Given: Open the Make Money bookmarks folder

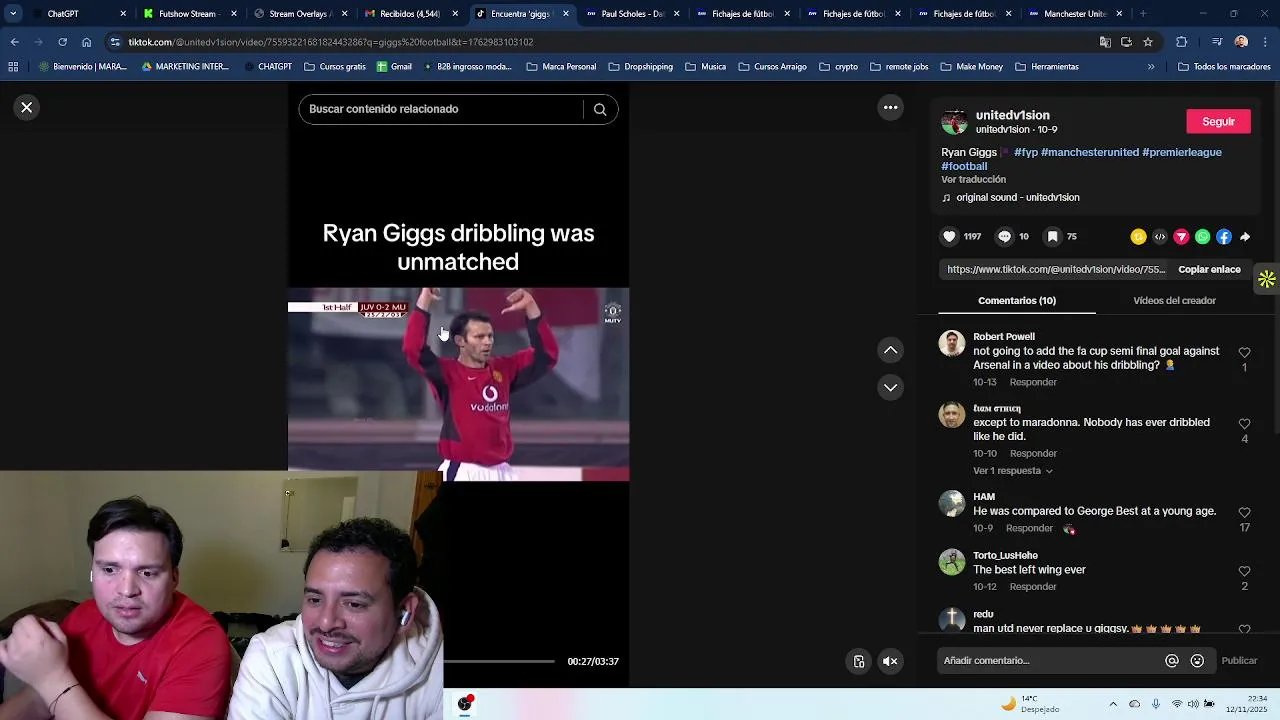Looking at the screenshot, I should [x=971, y=67].
